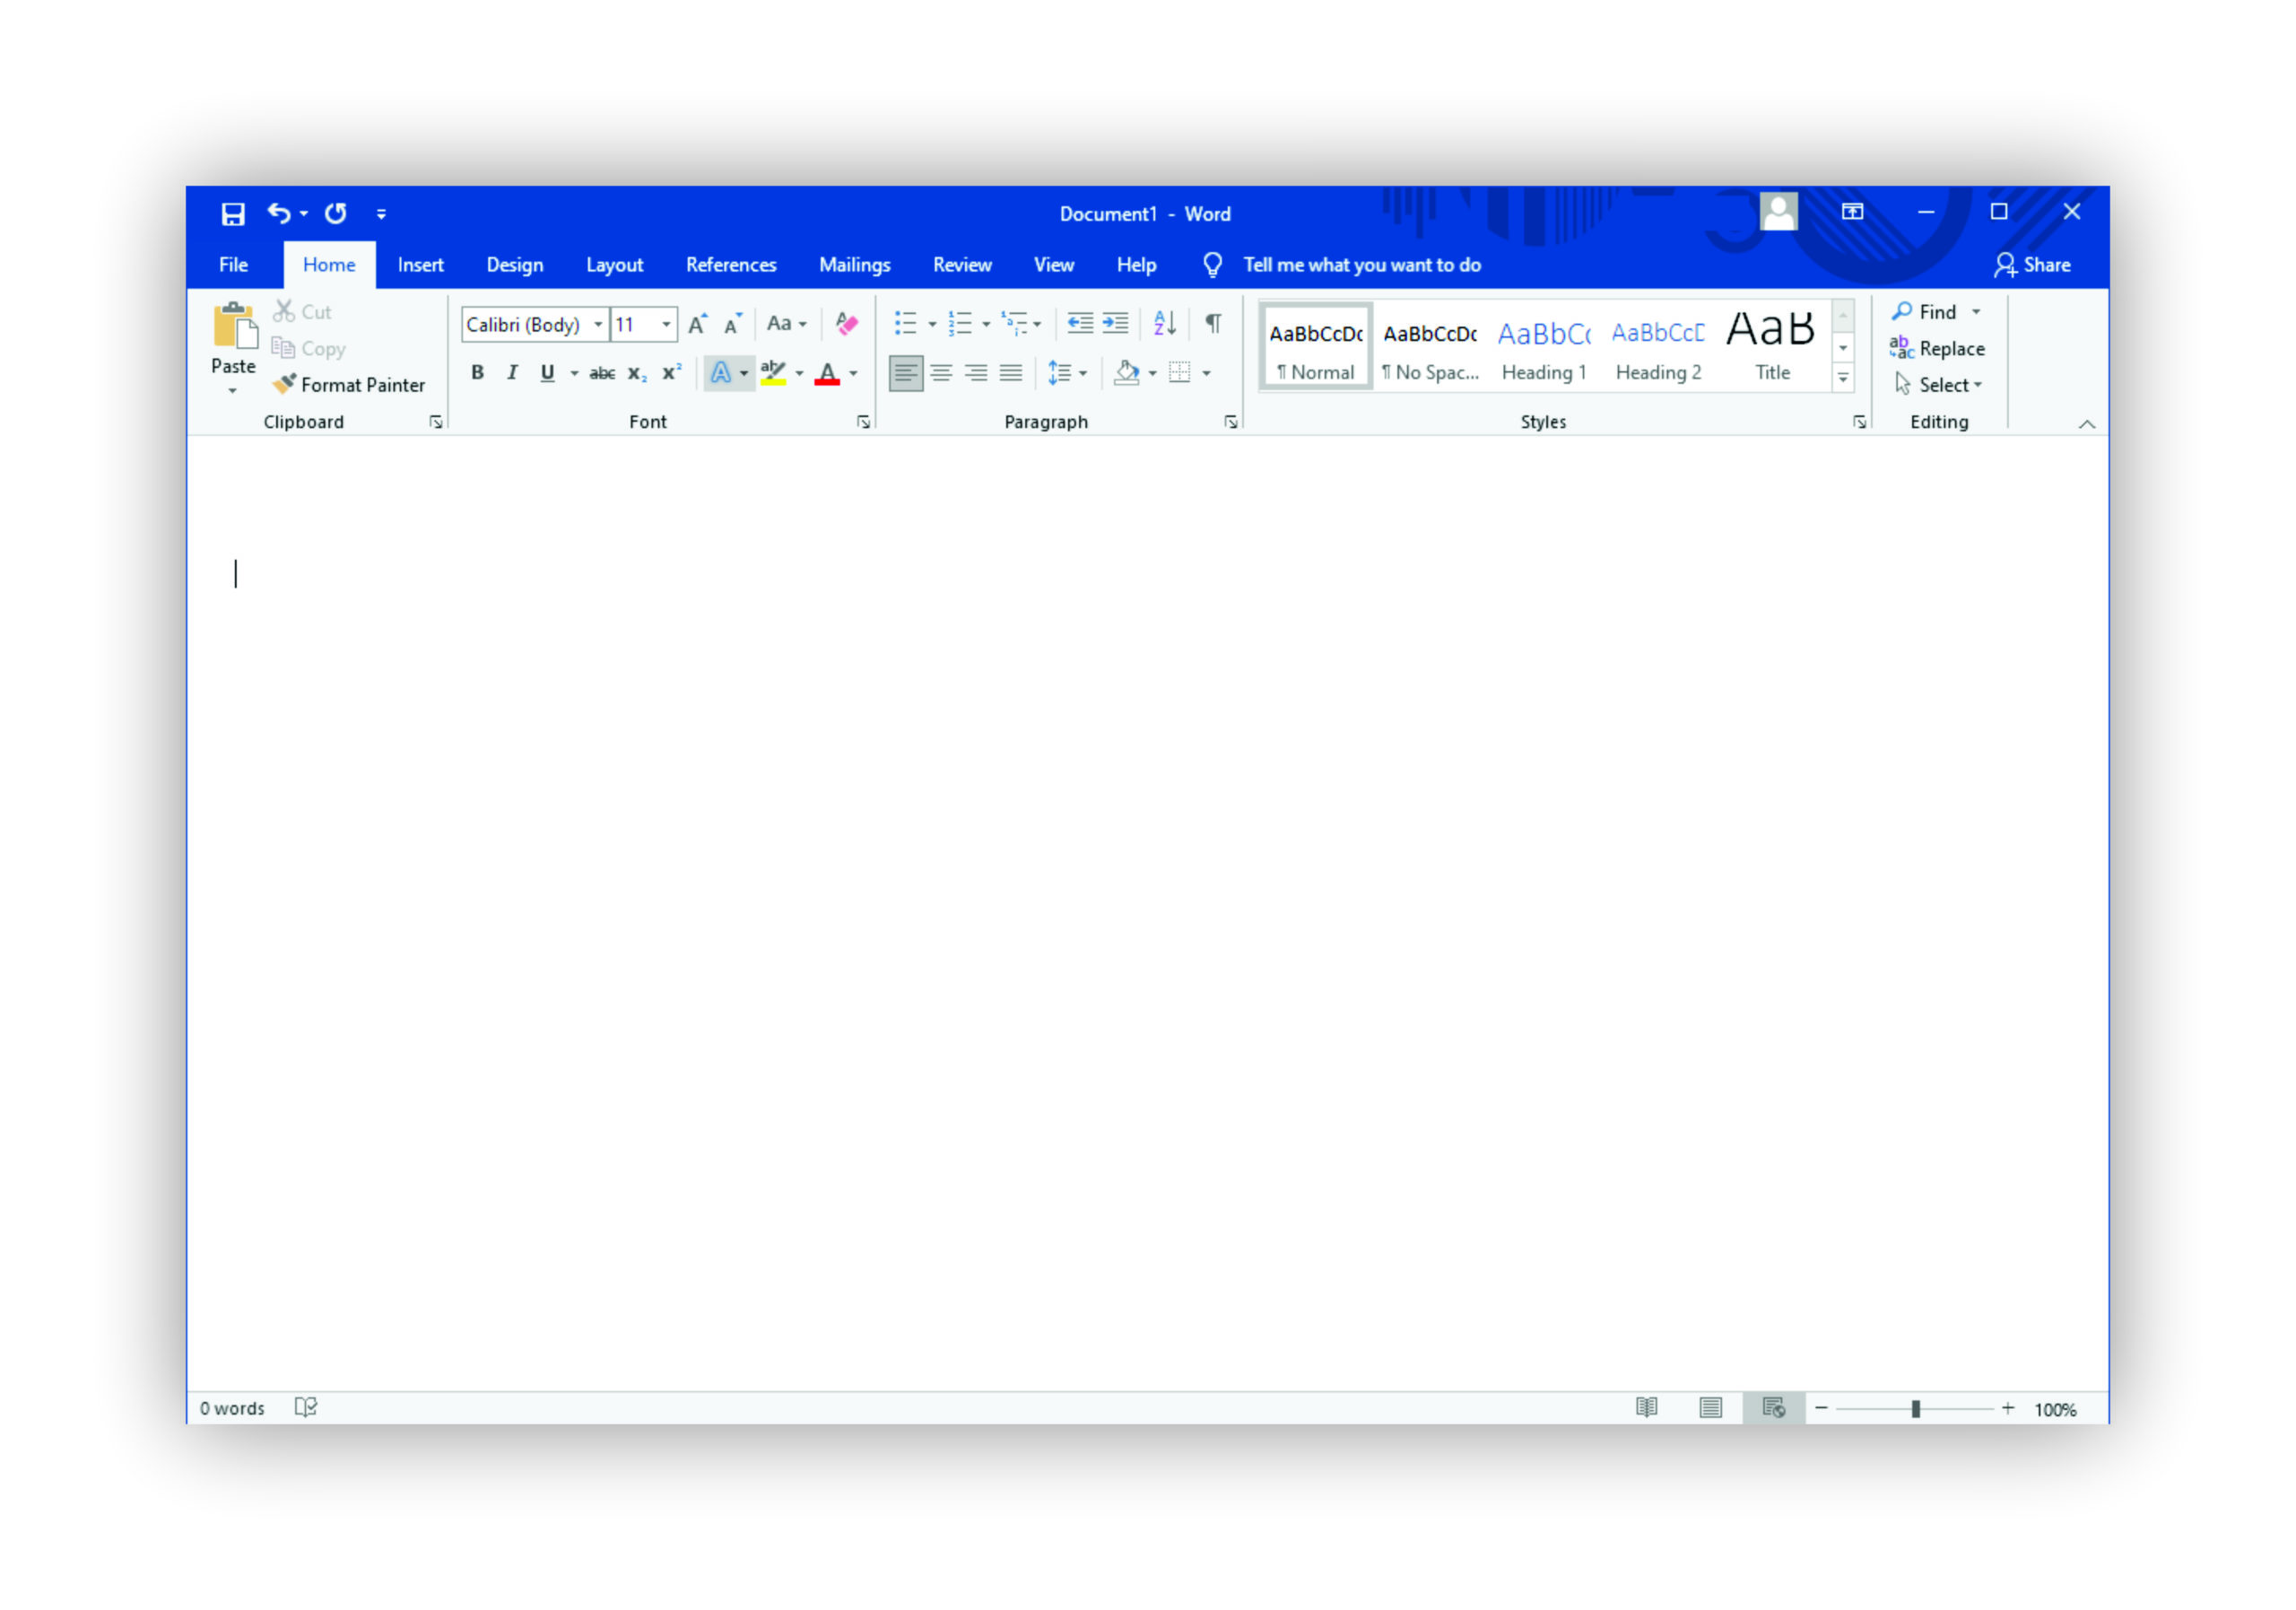
Task: Open the Calibri (Body) font dropdown
Action: coord(598,324)
